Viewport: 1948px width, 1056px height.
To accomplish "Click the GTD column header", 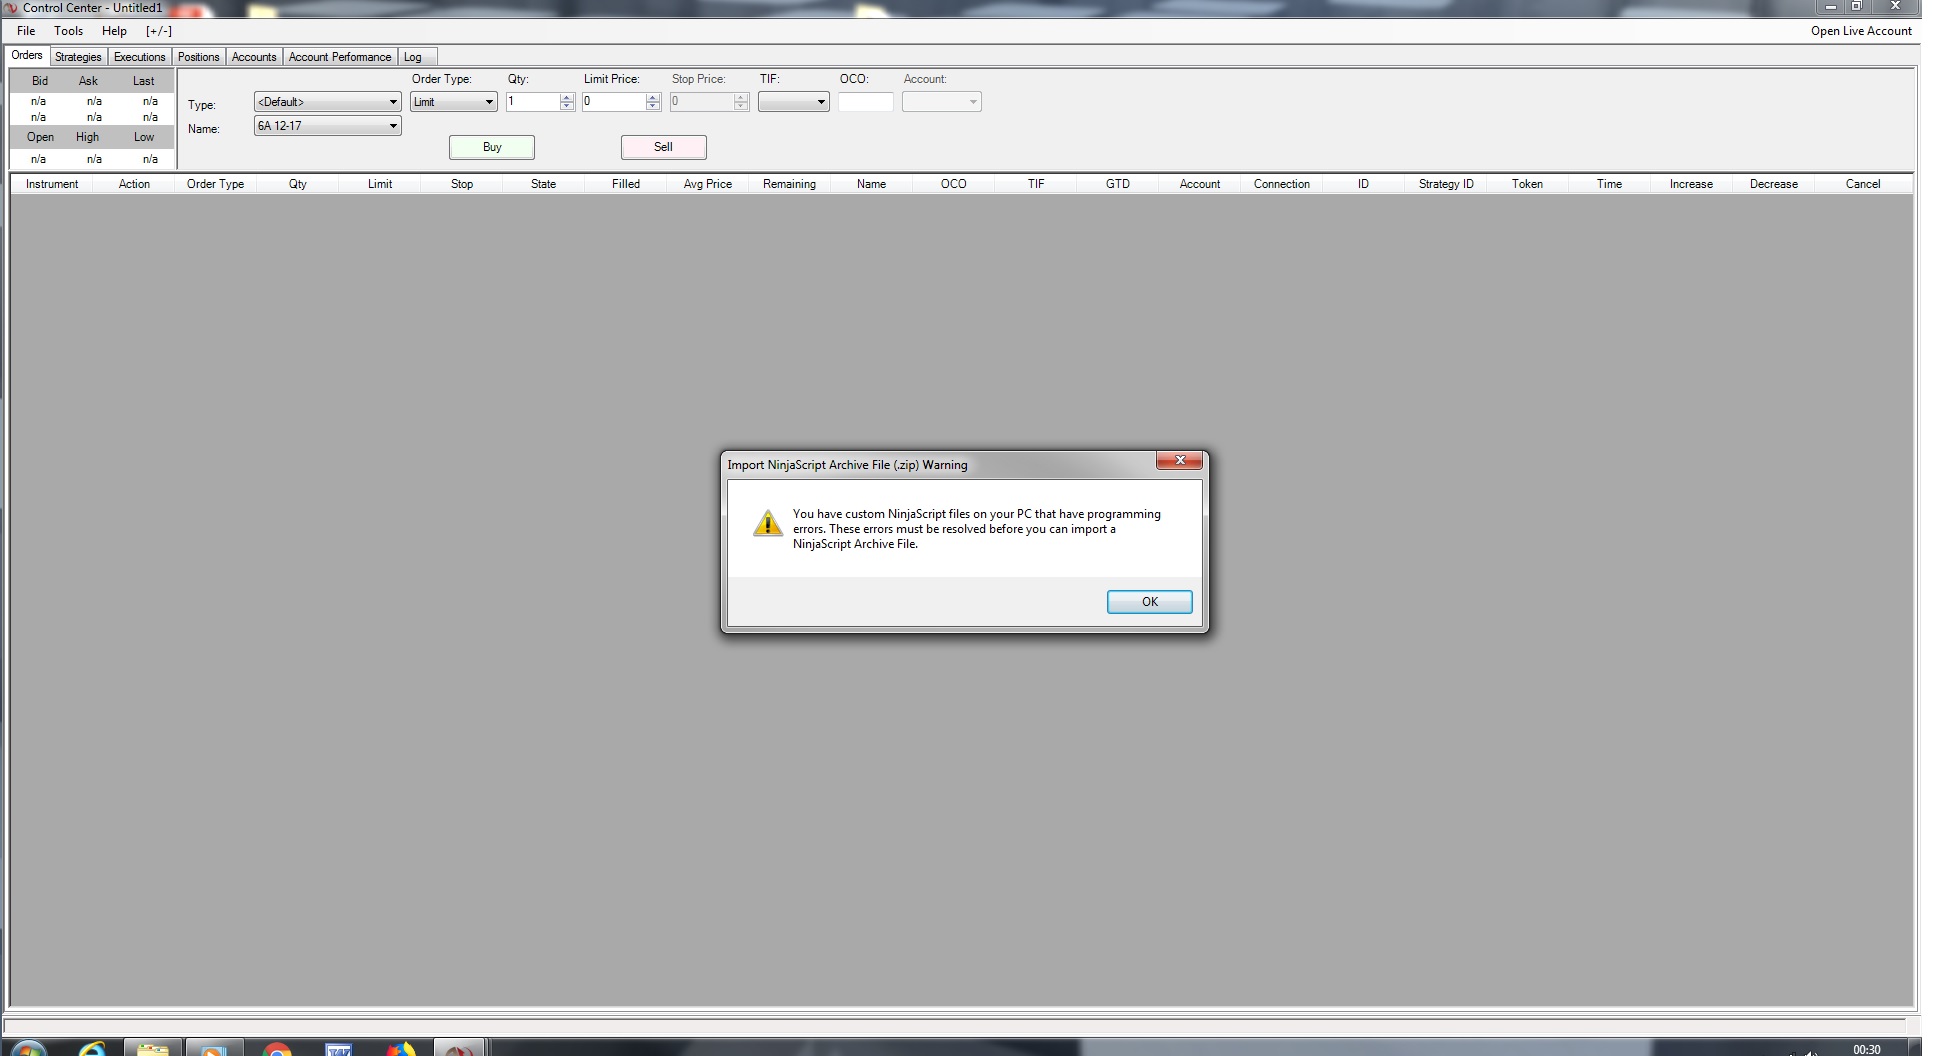I will tap(1118, 184).
